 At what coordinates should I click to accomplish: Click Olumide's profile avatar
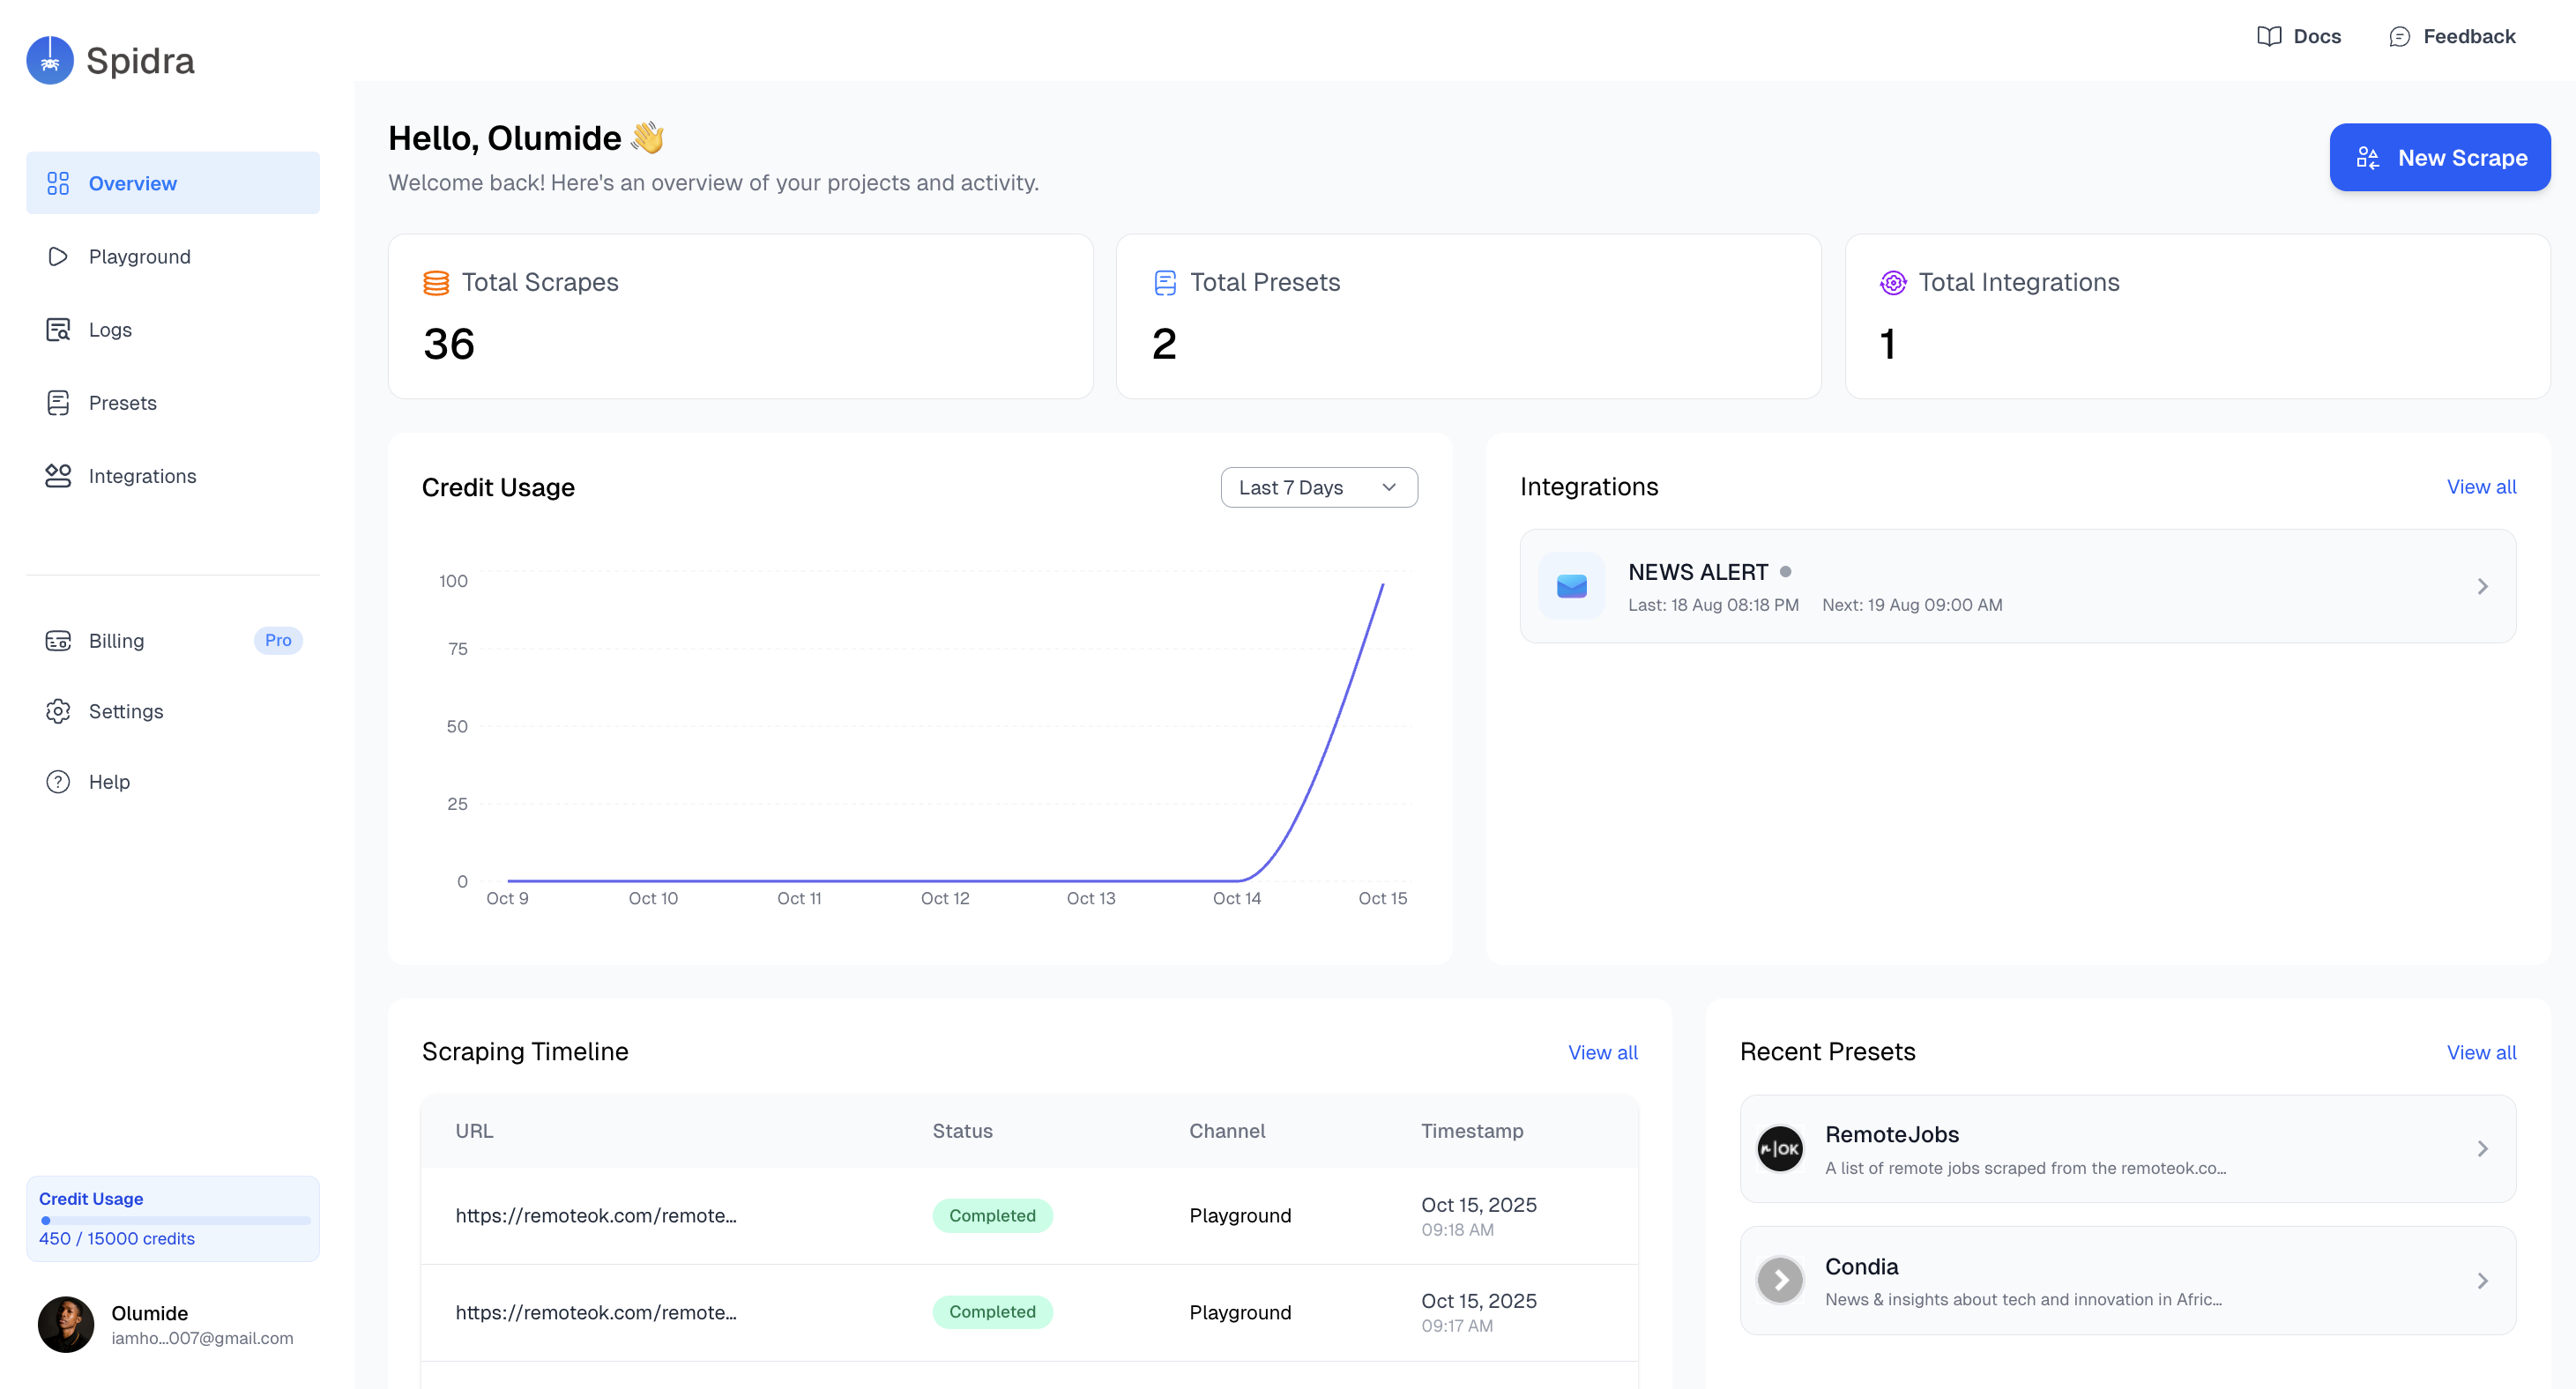click(66, 1324)
